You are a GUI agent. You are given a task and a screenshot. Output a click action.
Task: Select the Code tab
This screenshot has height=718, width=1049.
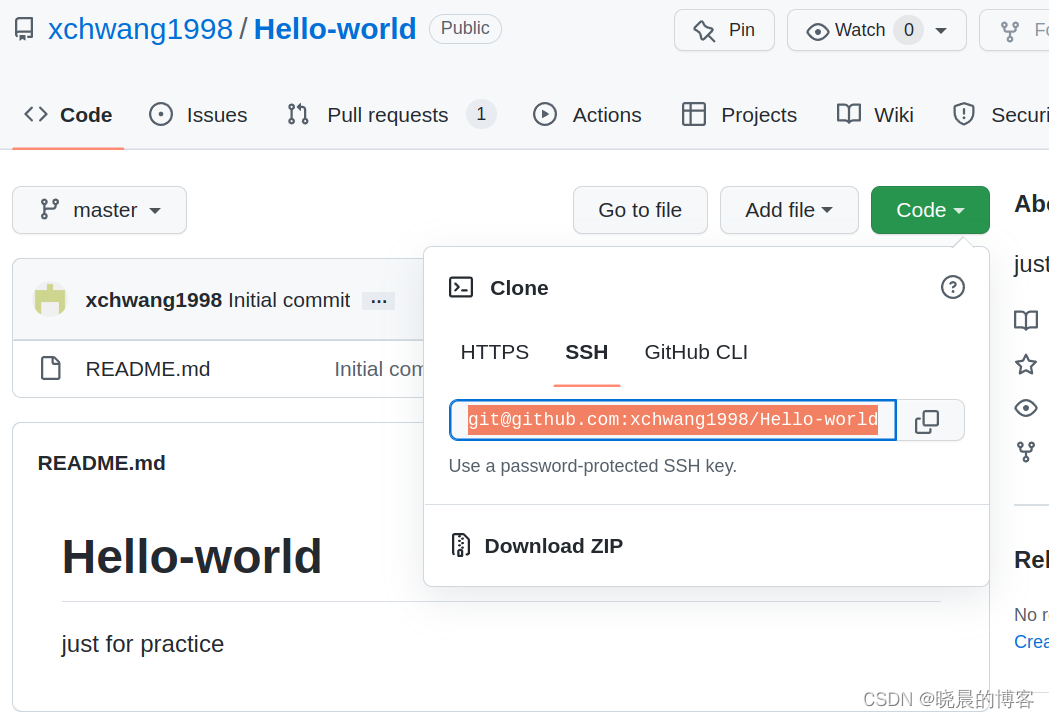point(68,115)
